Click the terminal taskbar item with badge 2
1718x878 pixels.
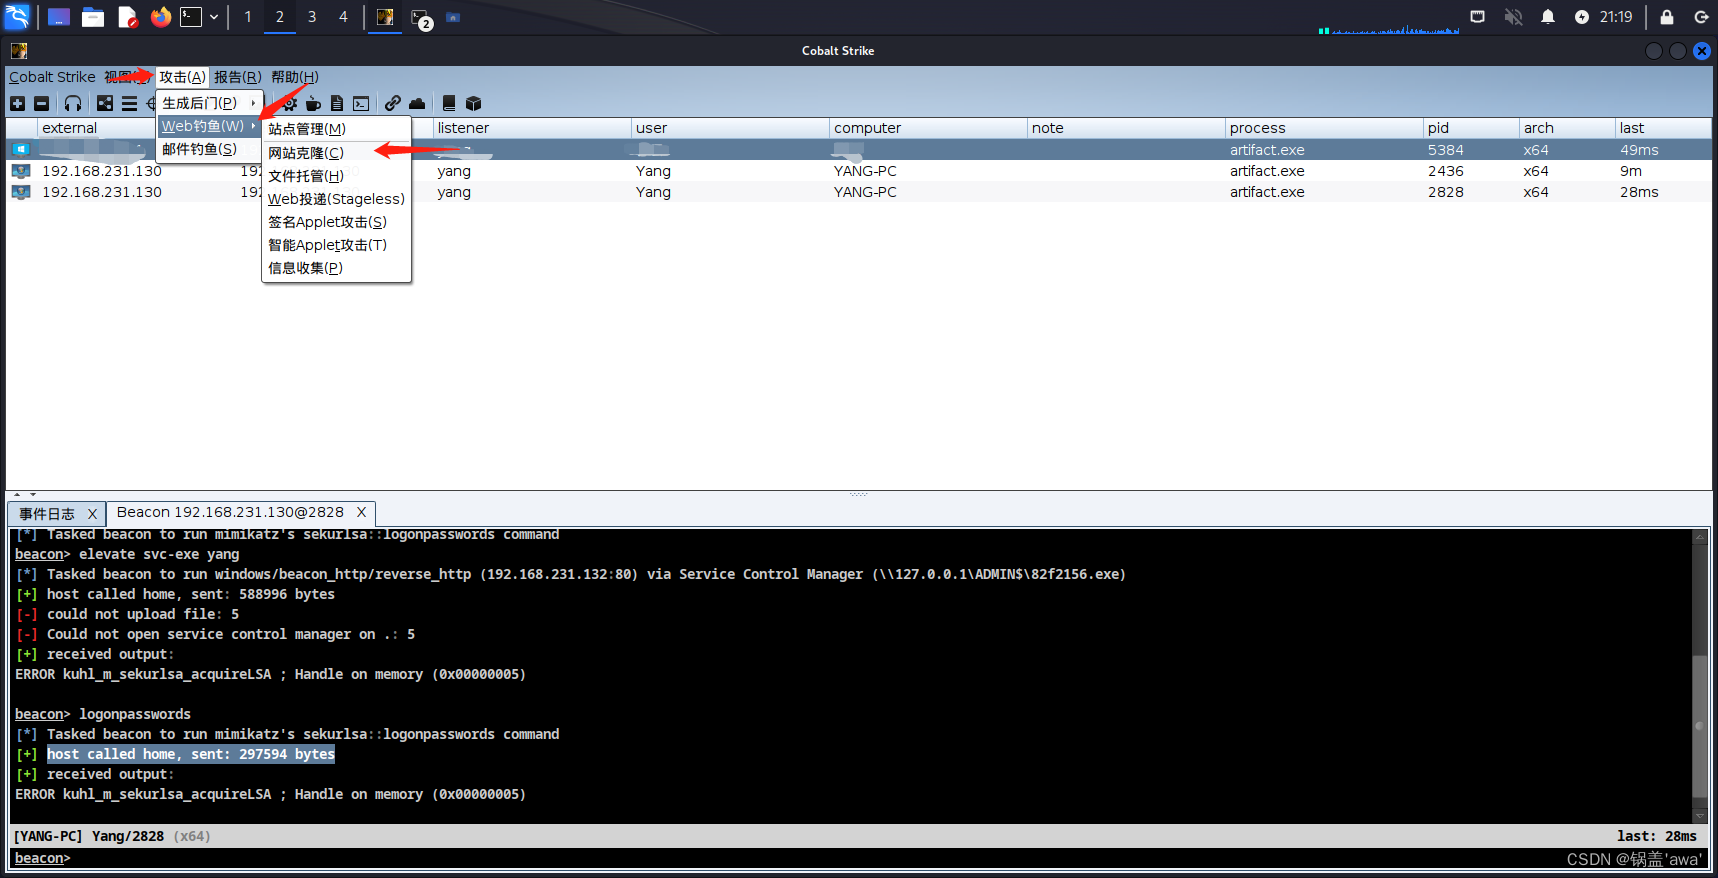coord(421,18)
